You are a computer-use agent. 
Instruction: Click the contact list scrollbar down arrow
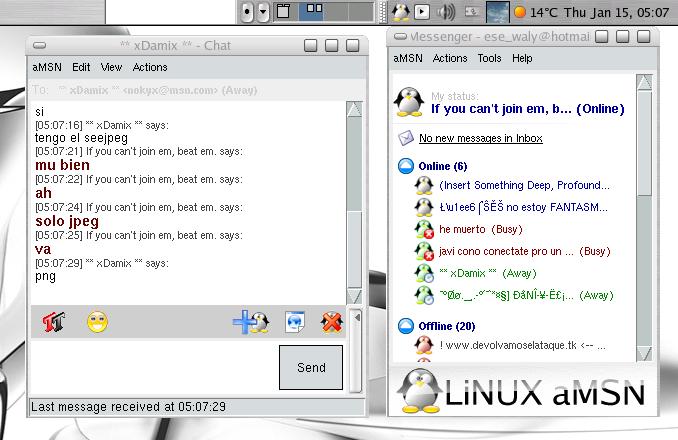644,354
